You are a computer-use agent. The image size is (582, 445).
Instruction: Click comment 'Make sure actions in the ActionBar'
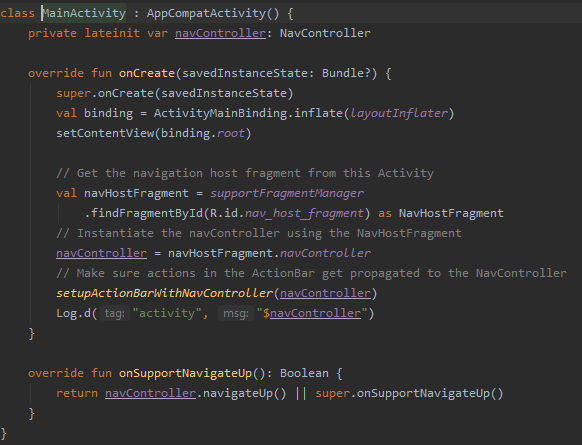311,274
